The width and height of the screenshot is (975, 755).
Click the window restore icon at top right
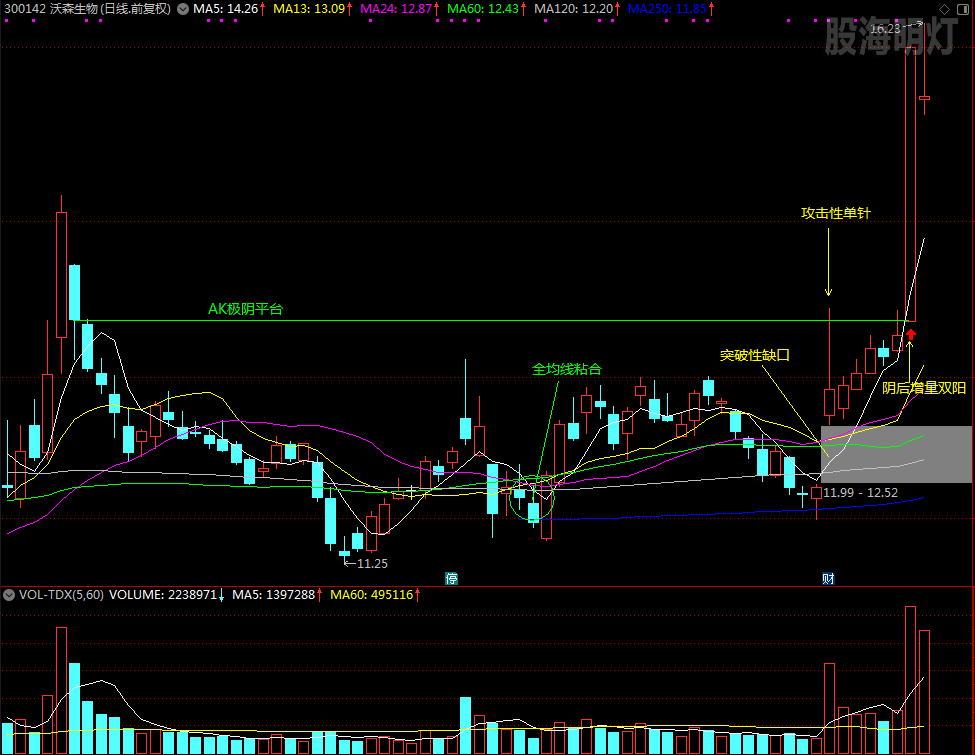click(963, 9)
